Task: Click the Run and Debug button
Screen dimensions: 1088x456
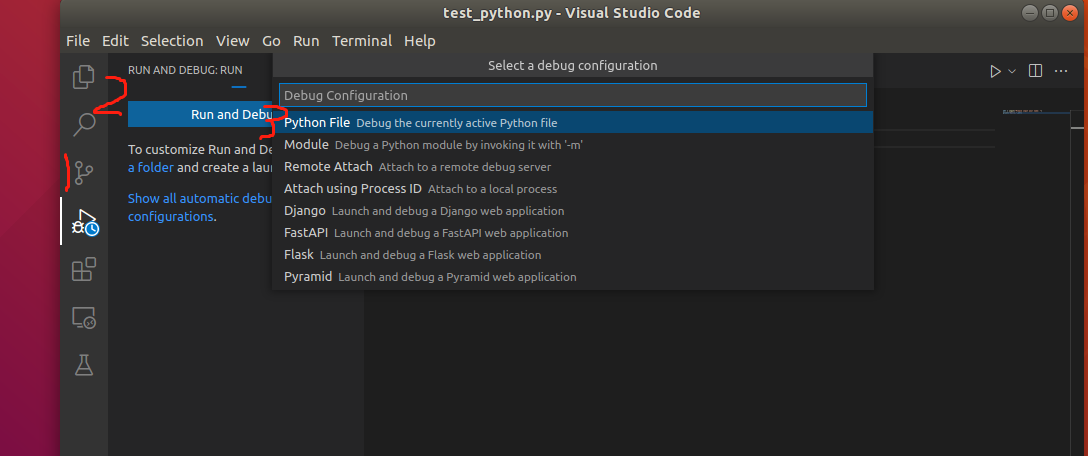Action: 201,115
